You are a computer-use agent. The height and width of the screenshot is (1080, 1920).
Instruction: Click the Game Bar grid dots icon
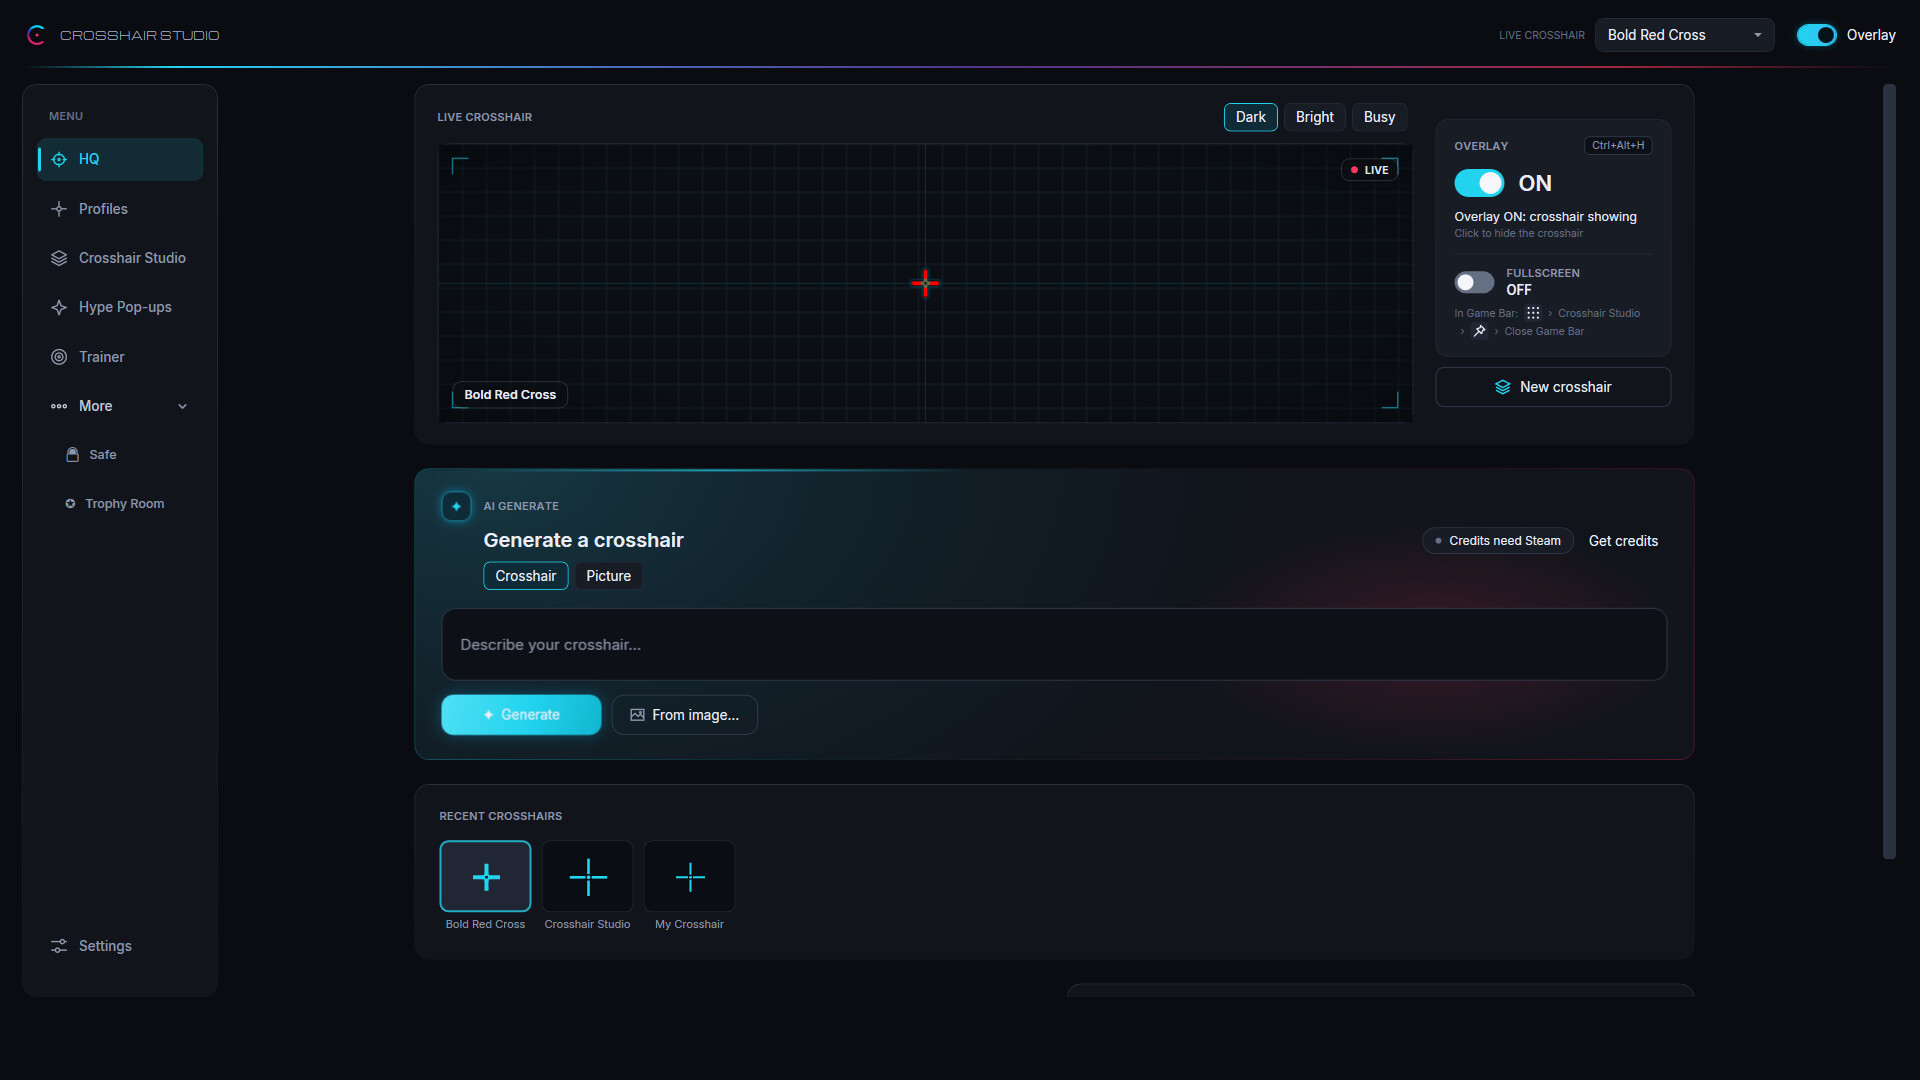1533,313
